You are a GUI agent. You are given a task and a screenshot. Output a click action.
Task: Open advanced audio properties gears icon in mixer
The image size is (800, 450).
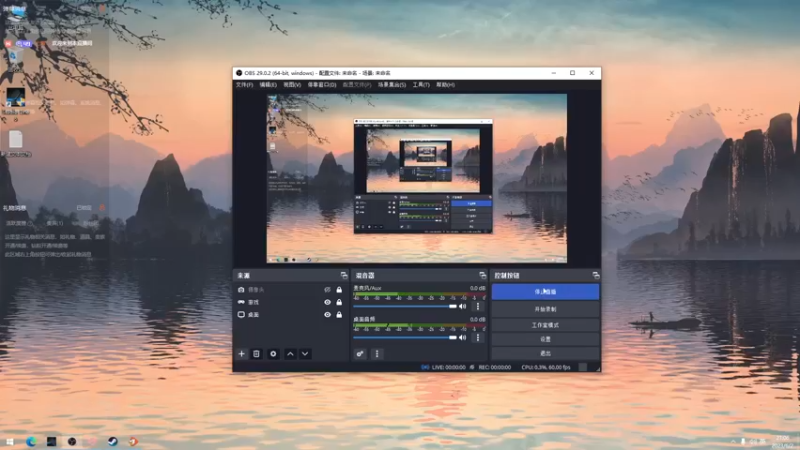click(x=360, y=354)
